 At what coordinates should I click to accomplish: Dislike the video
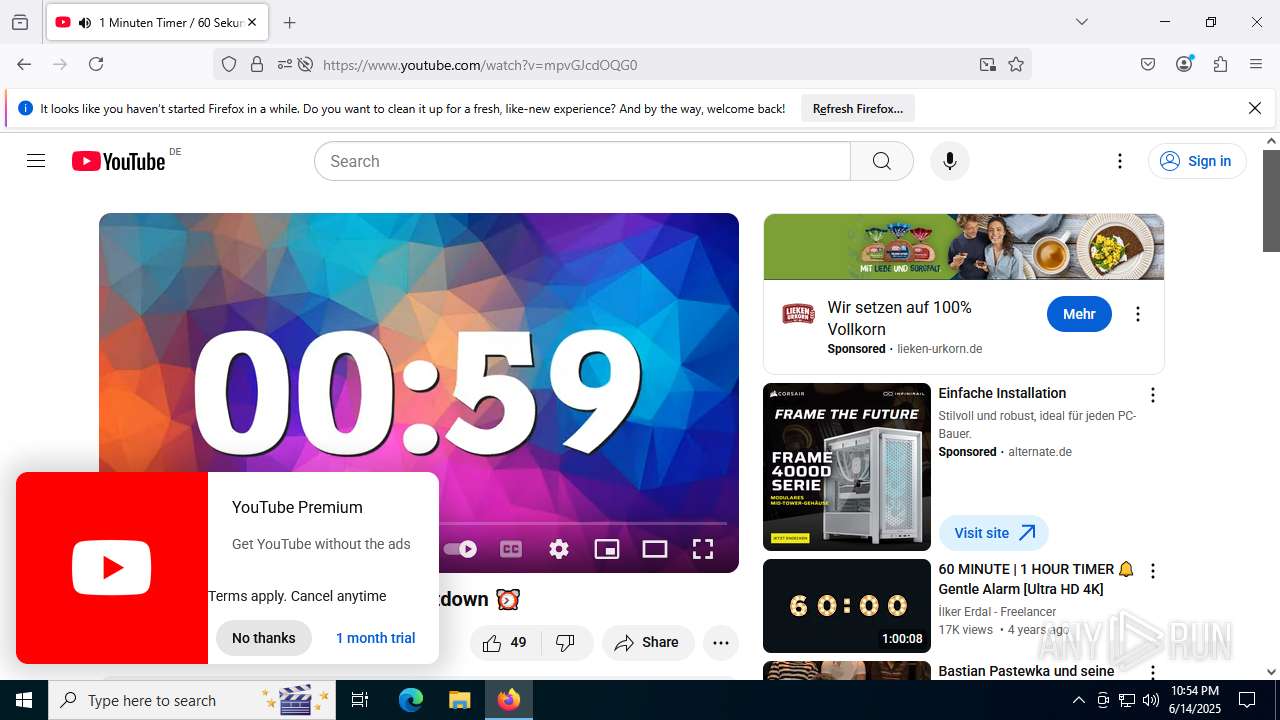(x=566, y=643)
